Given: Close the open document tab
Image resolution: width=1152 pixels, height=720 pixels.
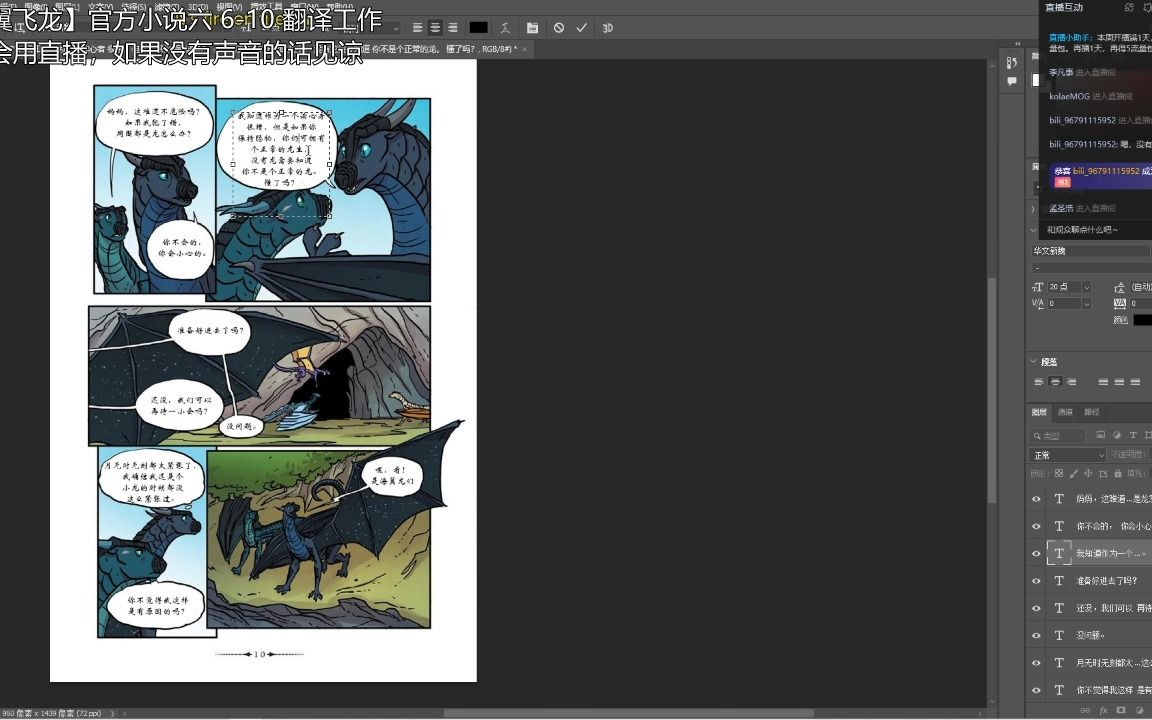Looking at the screenshot, I should click(525, 49).
